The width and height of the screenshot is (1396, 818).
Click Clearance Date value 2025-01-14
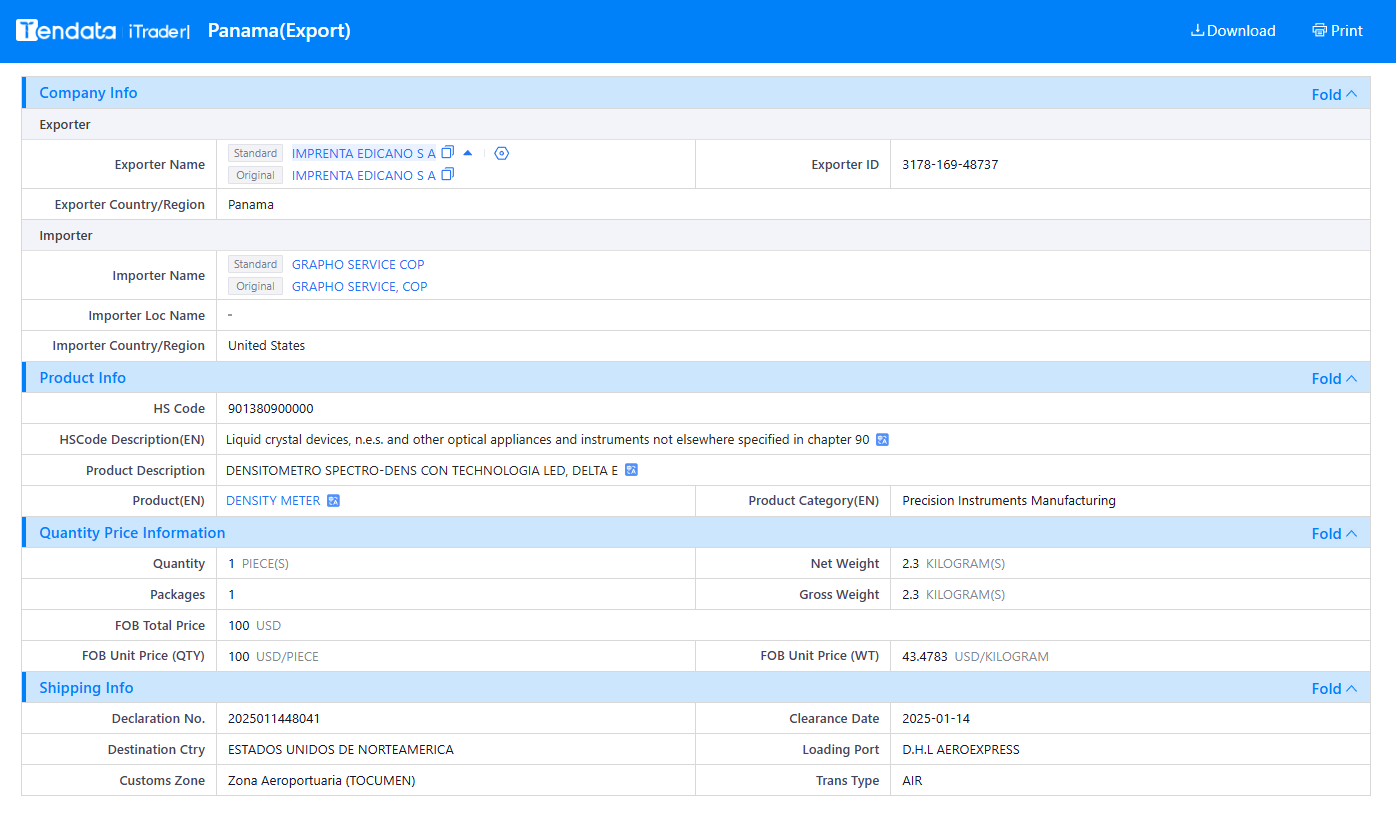936,718
